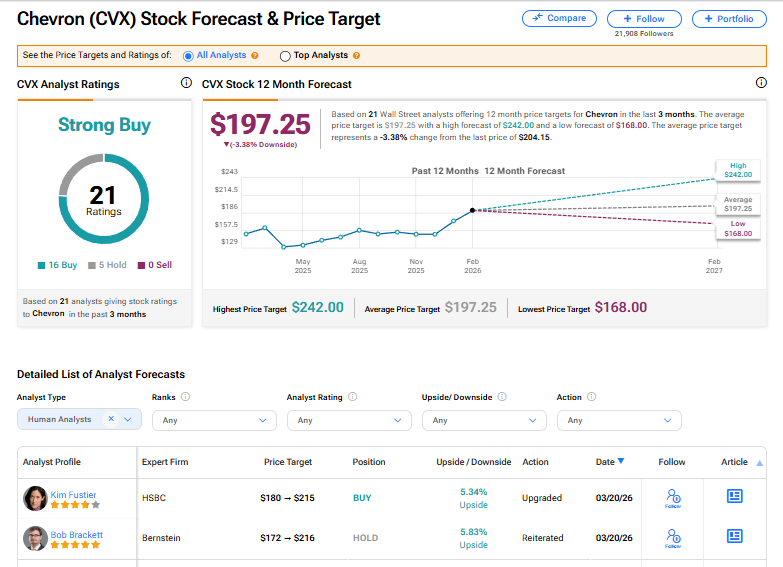Viewport: 783px width, 567px height.
Task: Open Kim Fustier's article icon
Action: 734,496
